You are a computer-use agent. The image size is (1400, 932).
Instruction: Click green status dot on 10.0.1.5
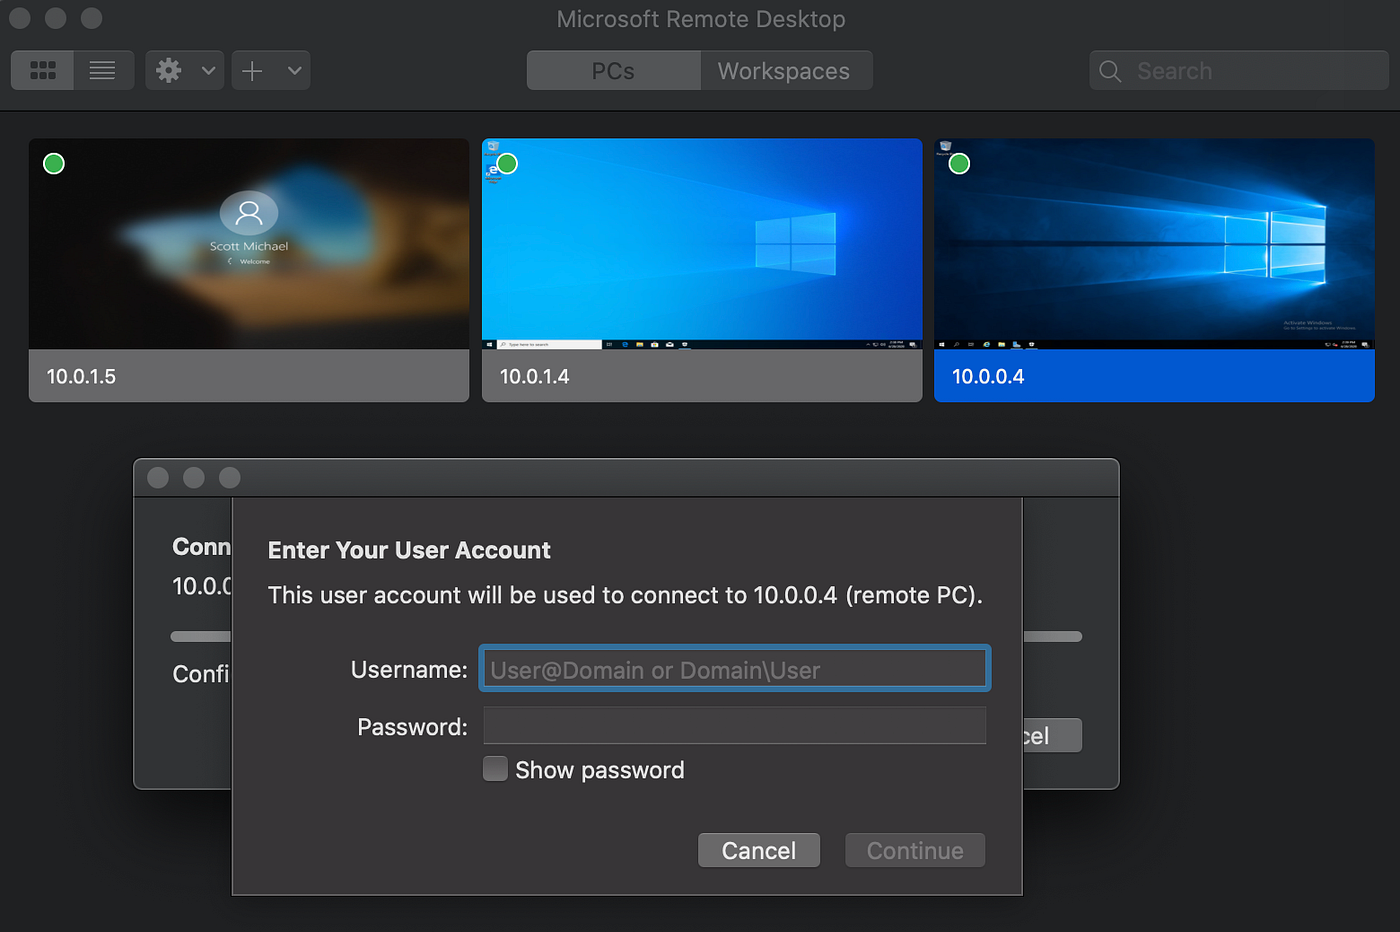[x=54, y=163]
